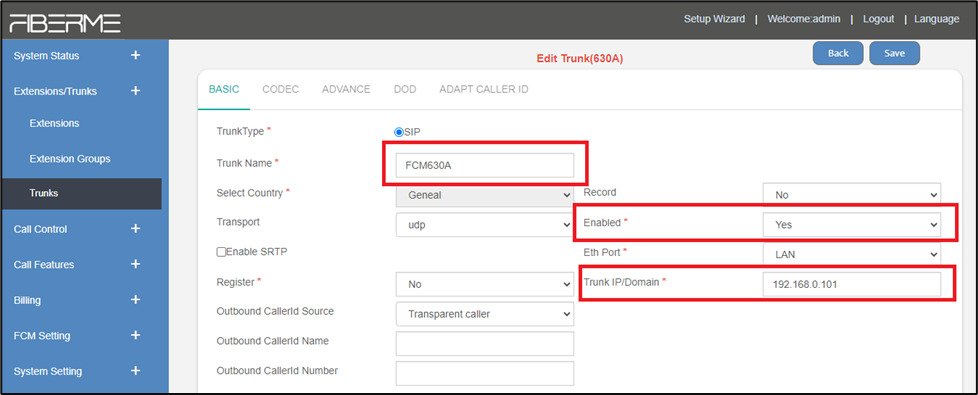Switch to the ADVANCE tab
The width and height of the screenshot is (978, 395).
click(346, 89)
